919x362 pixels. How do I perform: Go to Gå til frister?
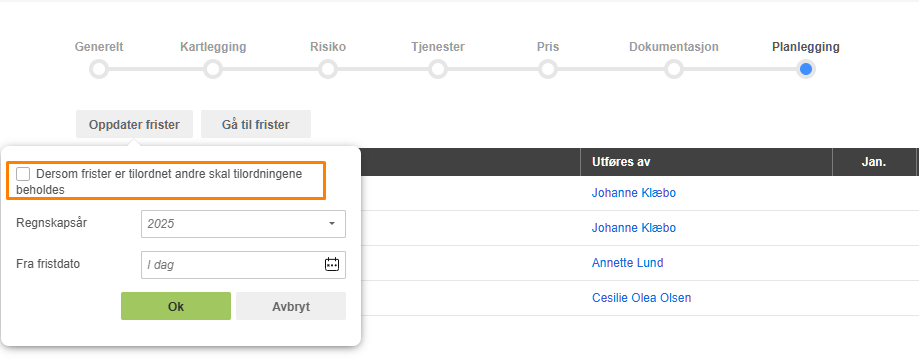[x=256, y=124]
